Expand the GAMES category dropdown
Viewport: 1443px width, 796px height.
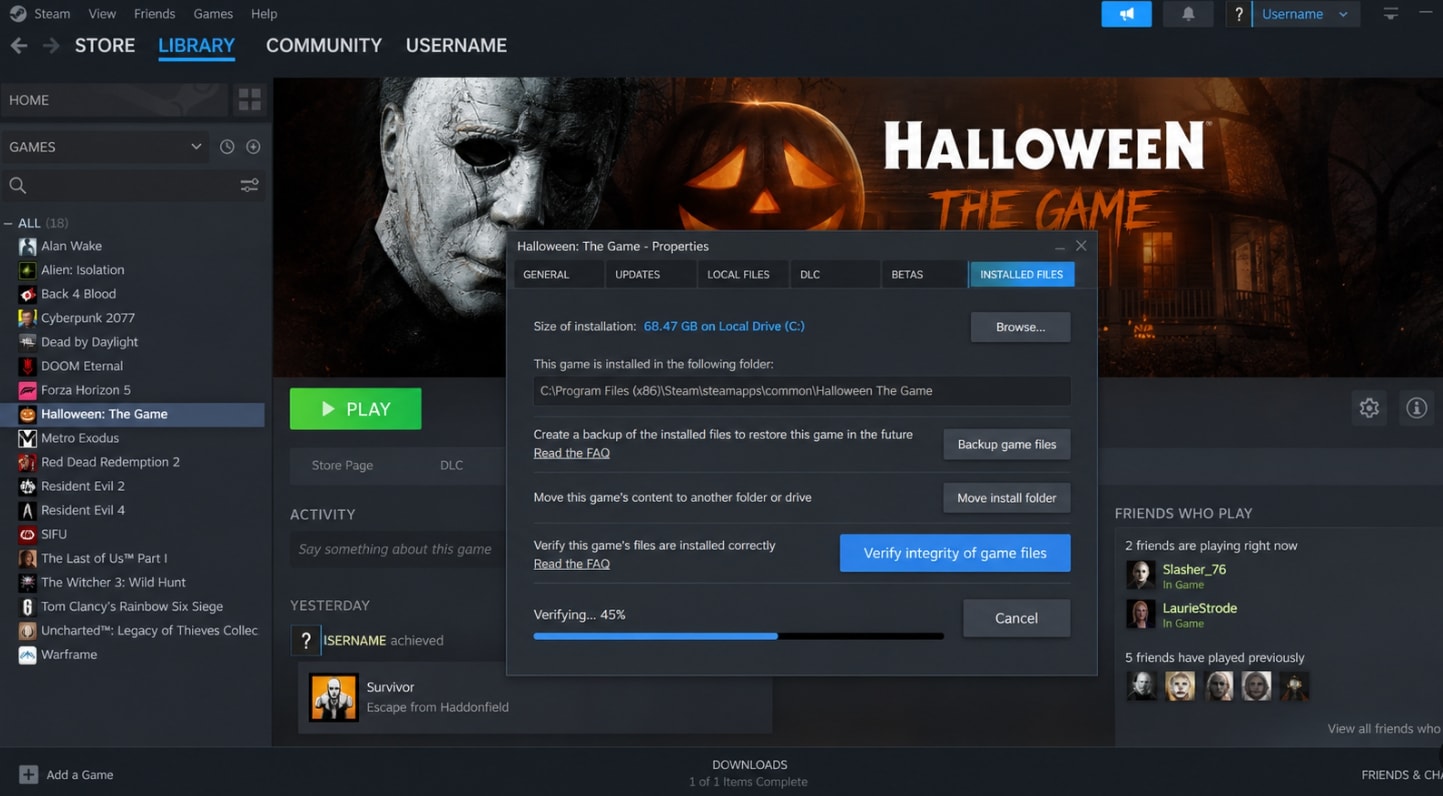coord(105,147)
